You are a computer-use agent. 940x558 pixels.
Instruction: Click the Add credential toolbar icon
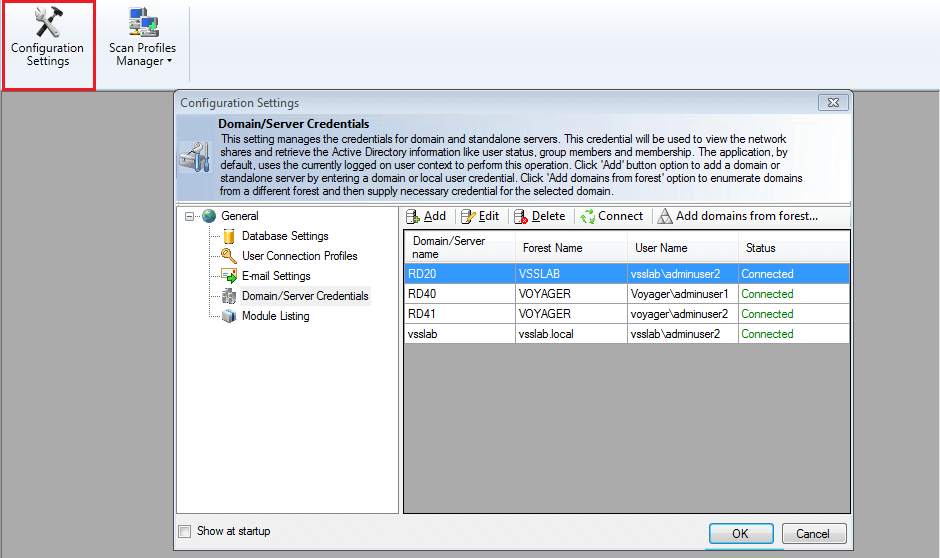pos(413,216)
